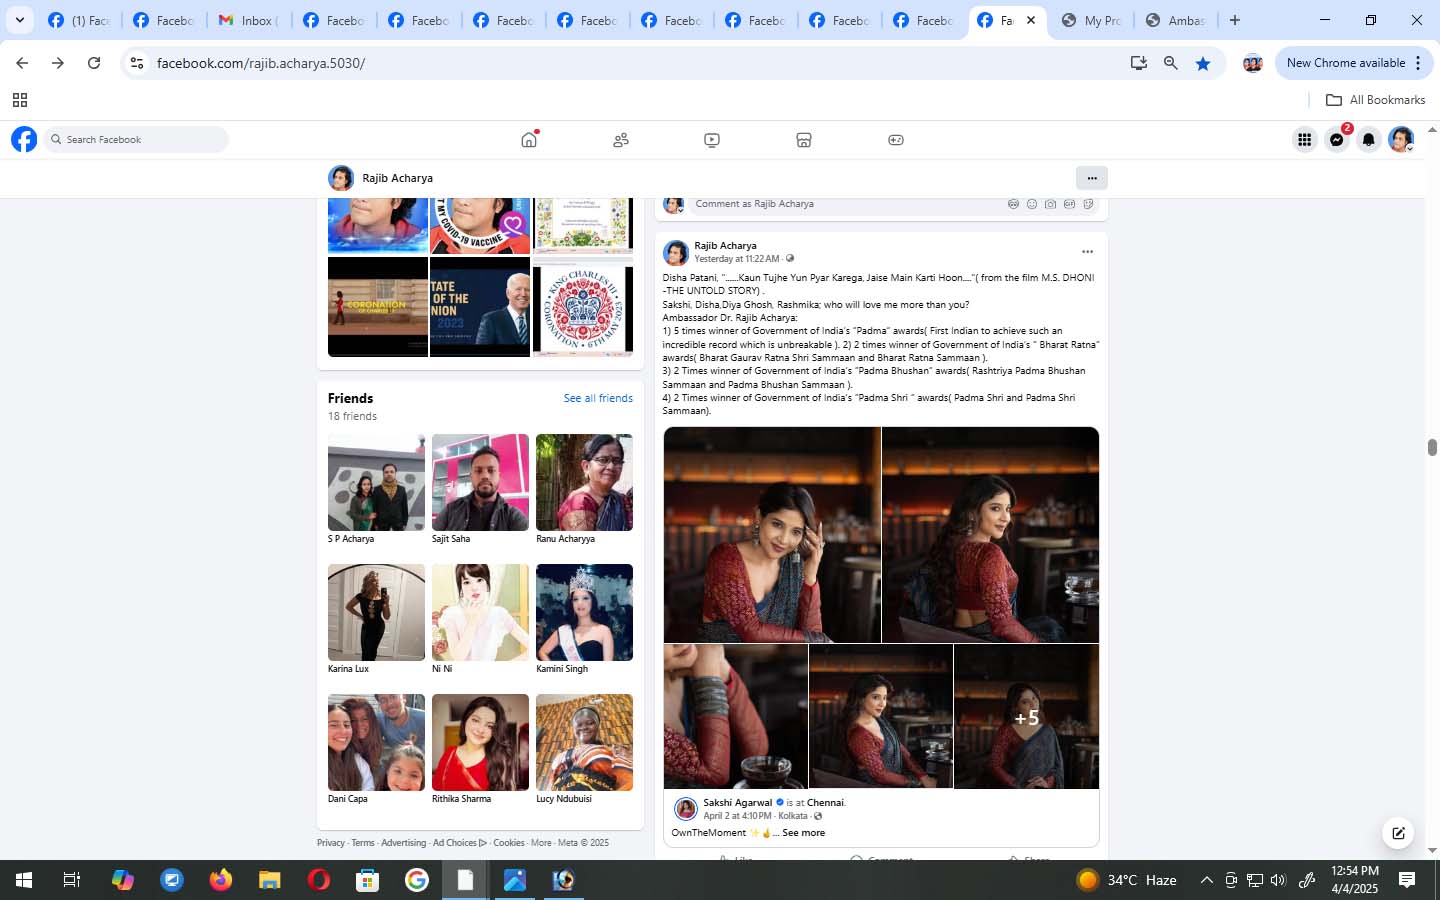1440x900 pixels.
Task: Click the new message compose icon
Action: coord(1398,832)
